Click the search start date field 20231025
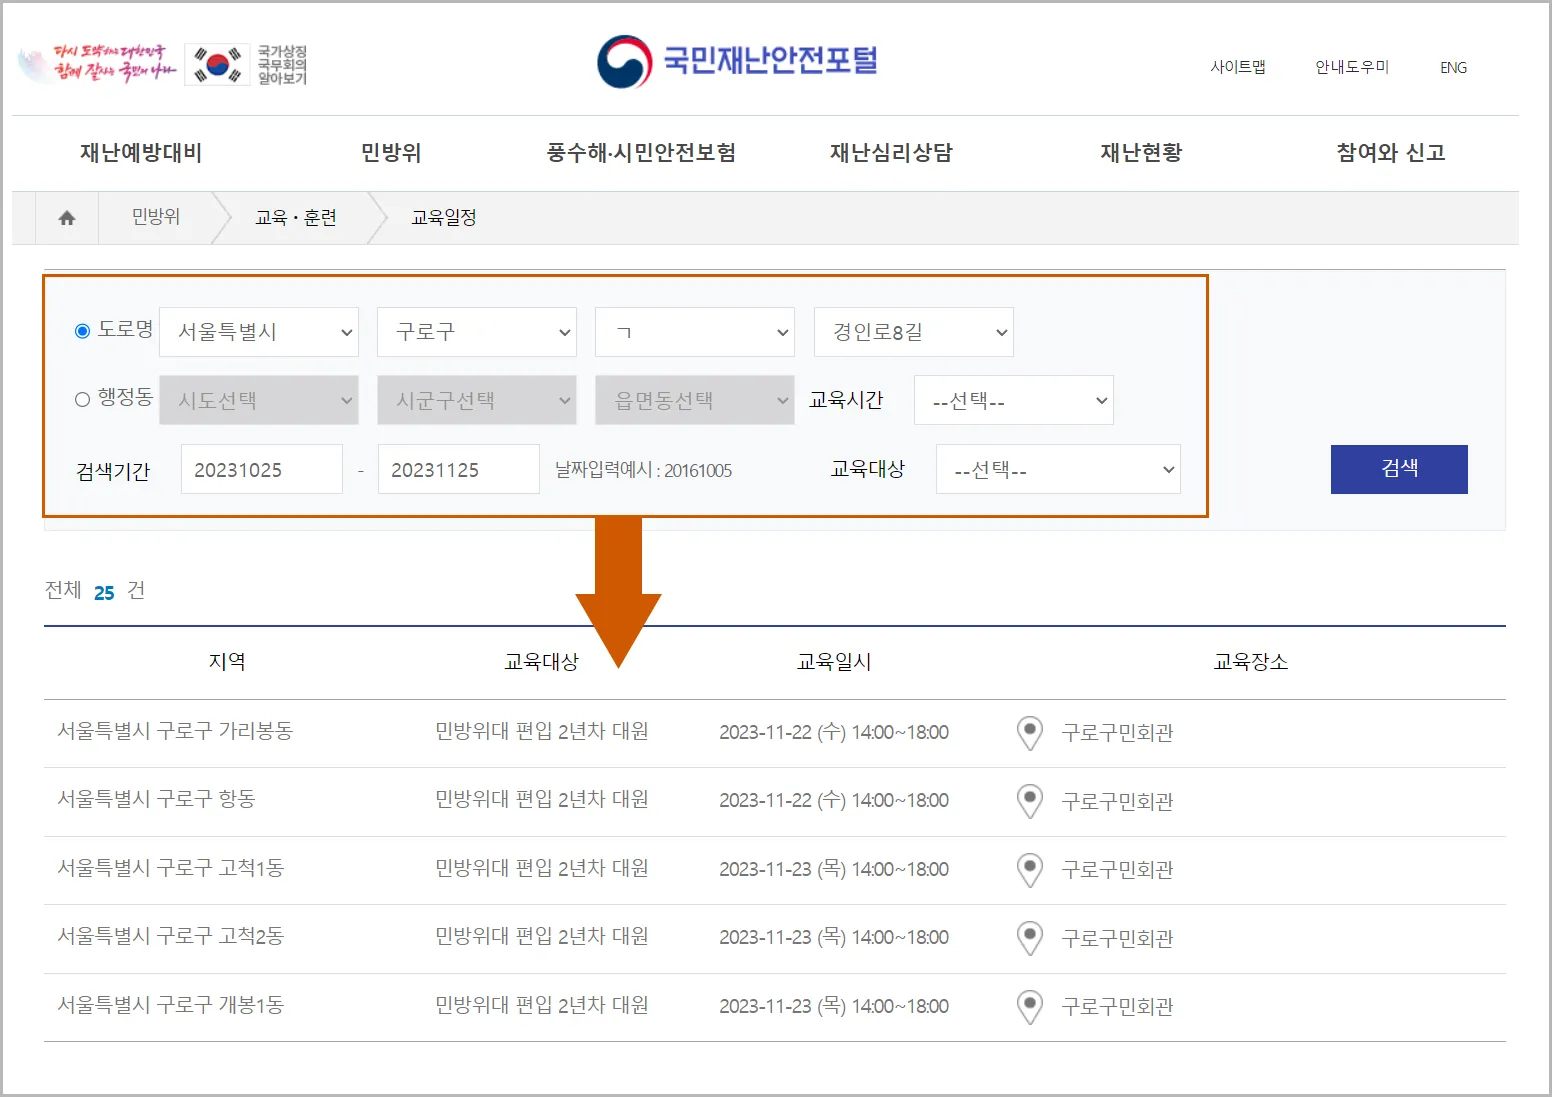Viewport: 1552px width, 1097px height. coord(261,468)
